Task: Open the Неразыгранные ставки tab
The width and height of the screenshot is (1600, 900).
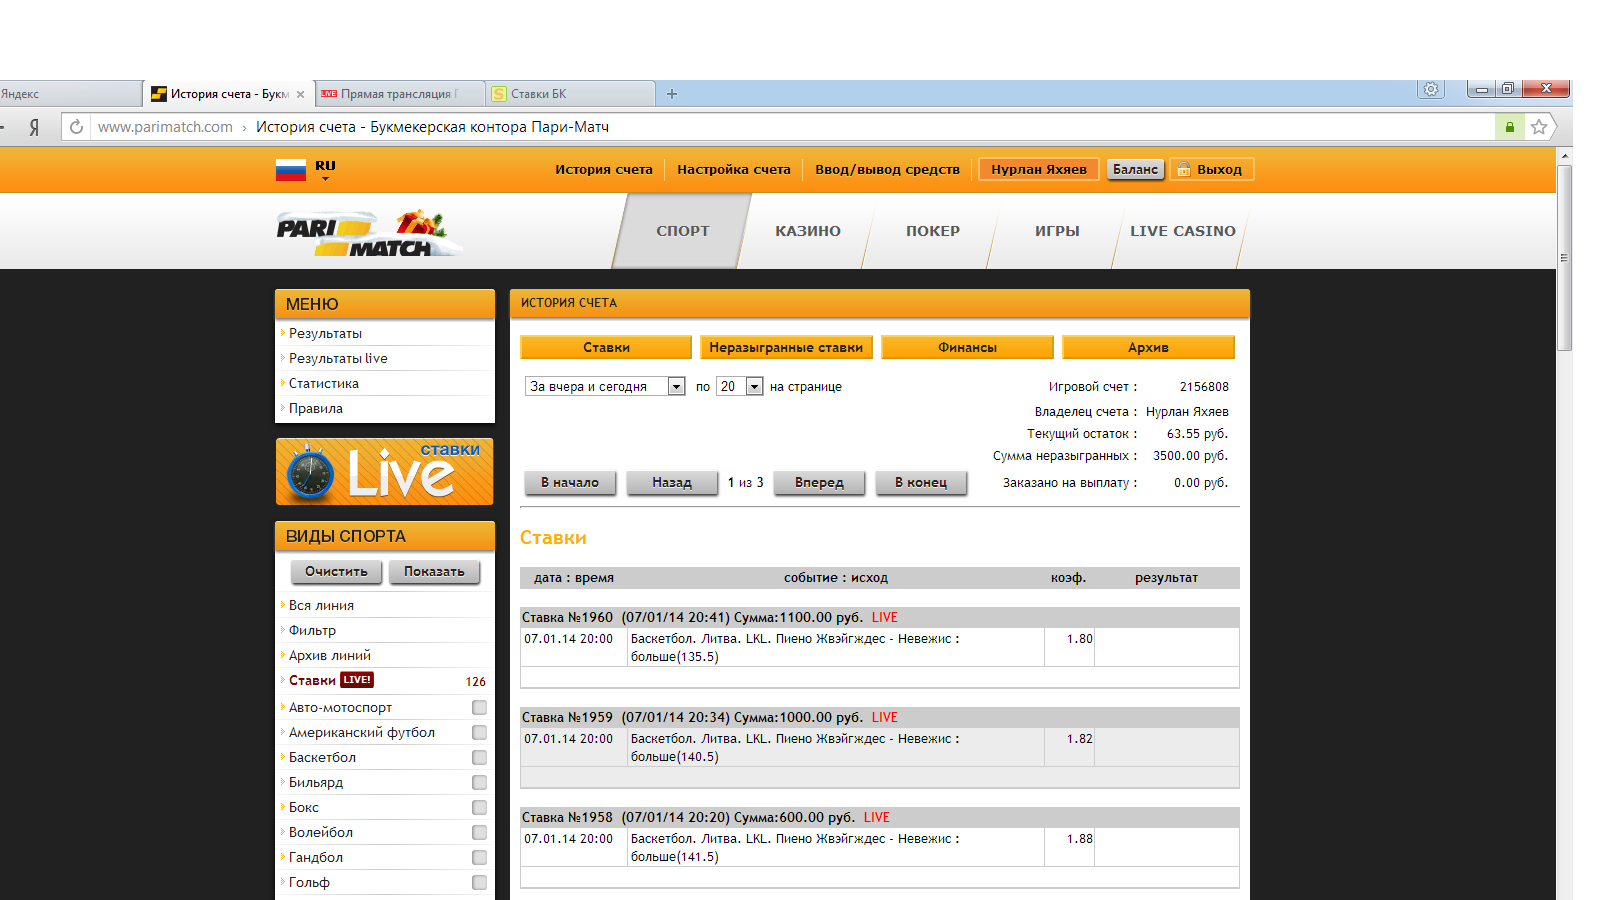Action: [x=786, y=347]
